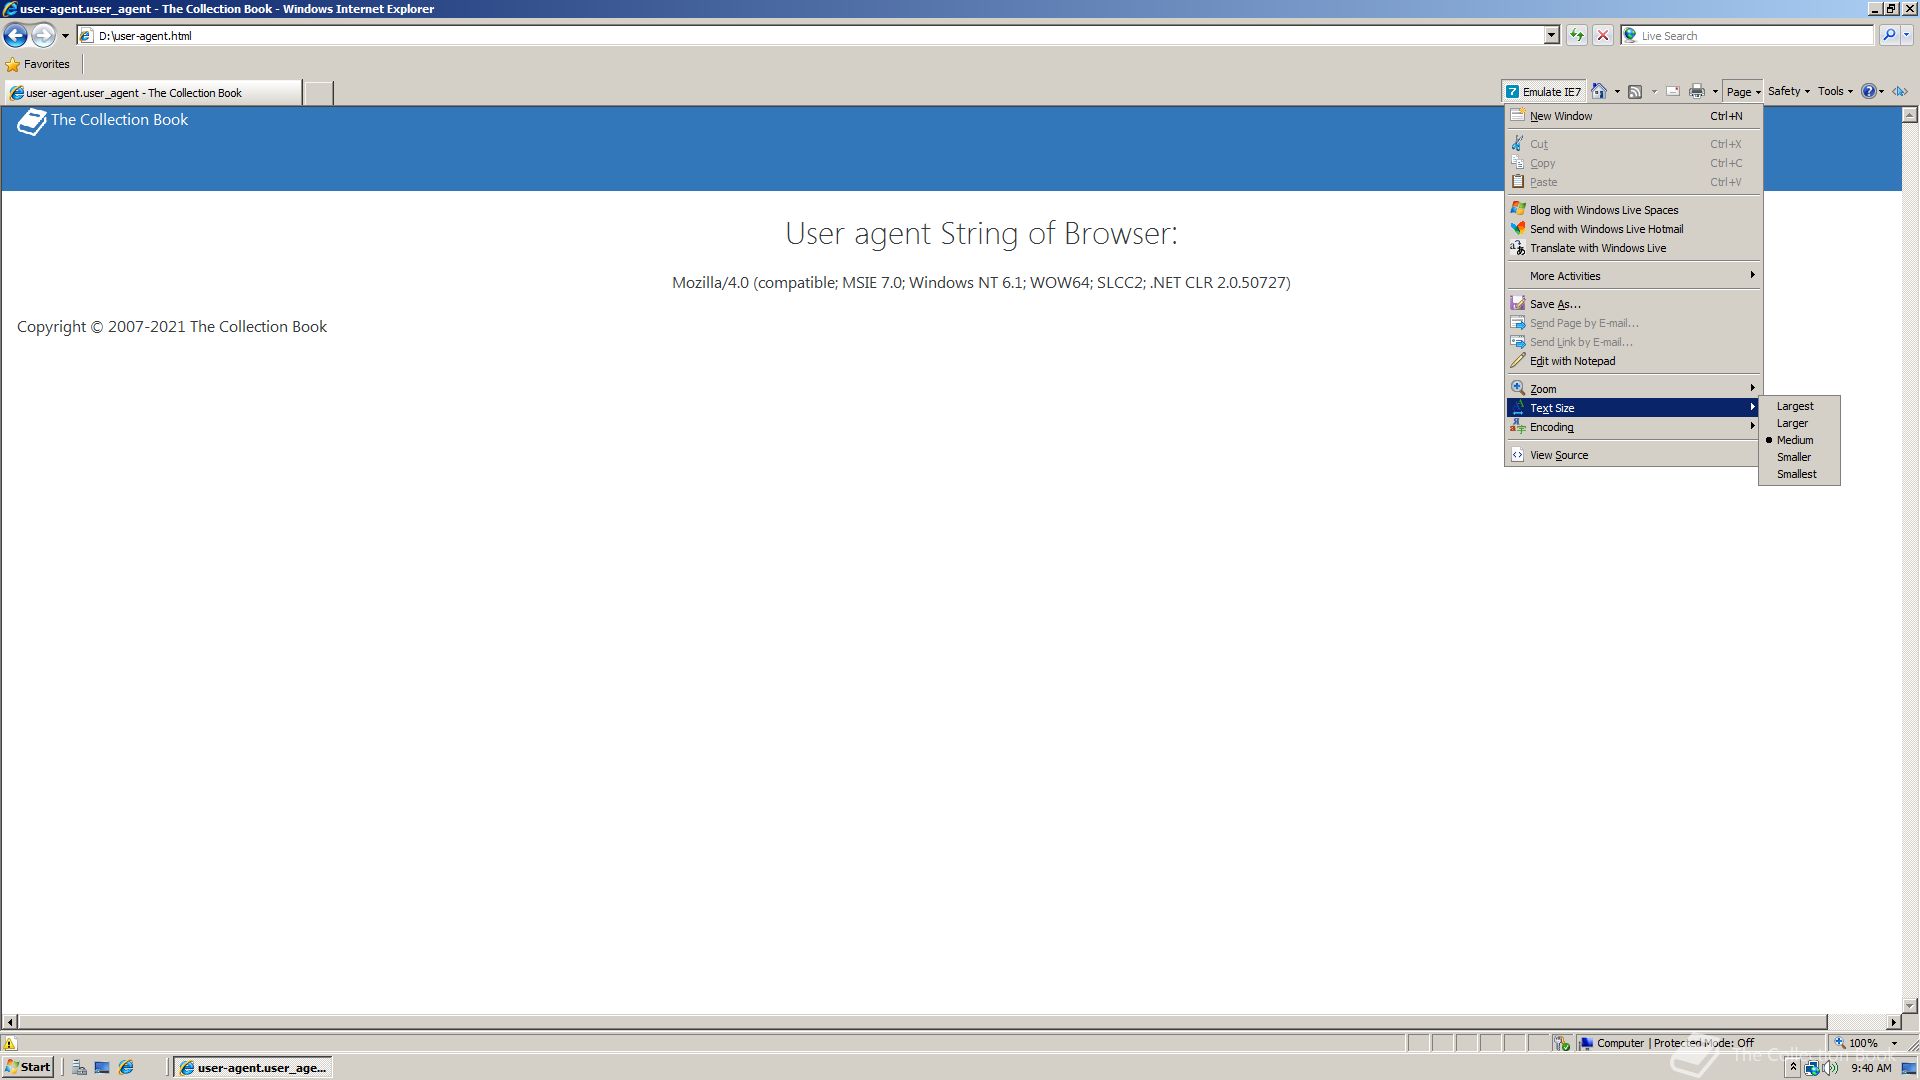Click the red Stop loading icon

point(1603,36)
